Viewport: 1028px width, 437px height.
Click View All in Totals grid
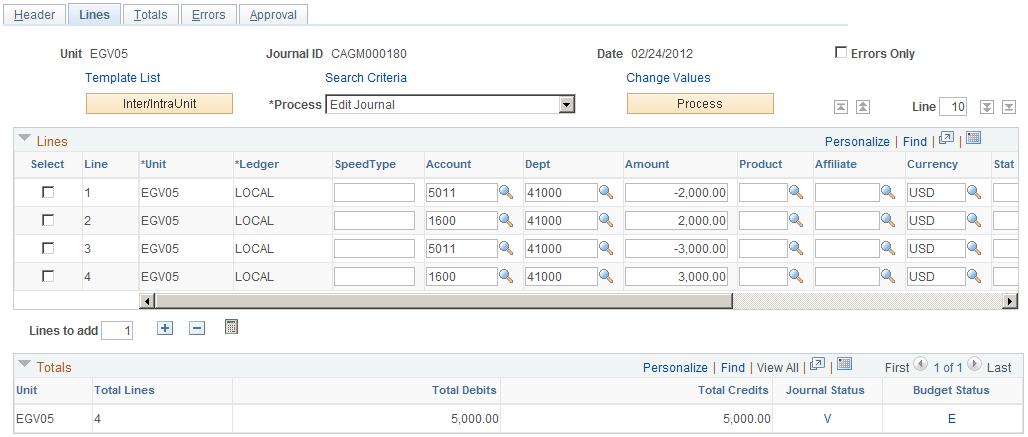tap(778, 368)
